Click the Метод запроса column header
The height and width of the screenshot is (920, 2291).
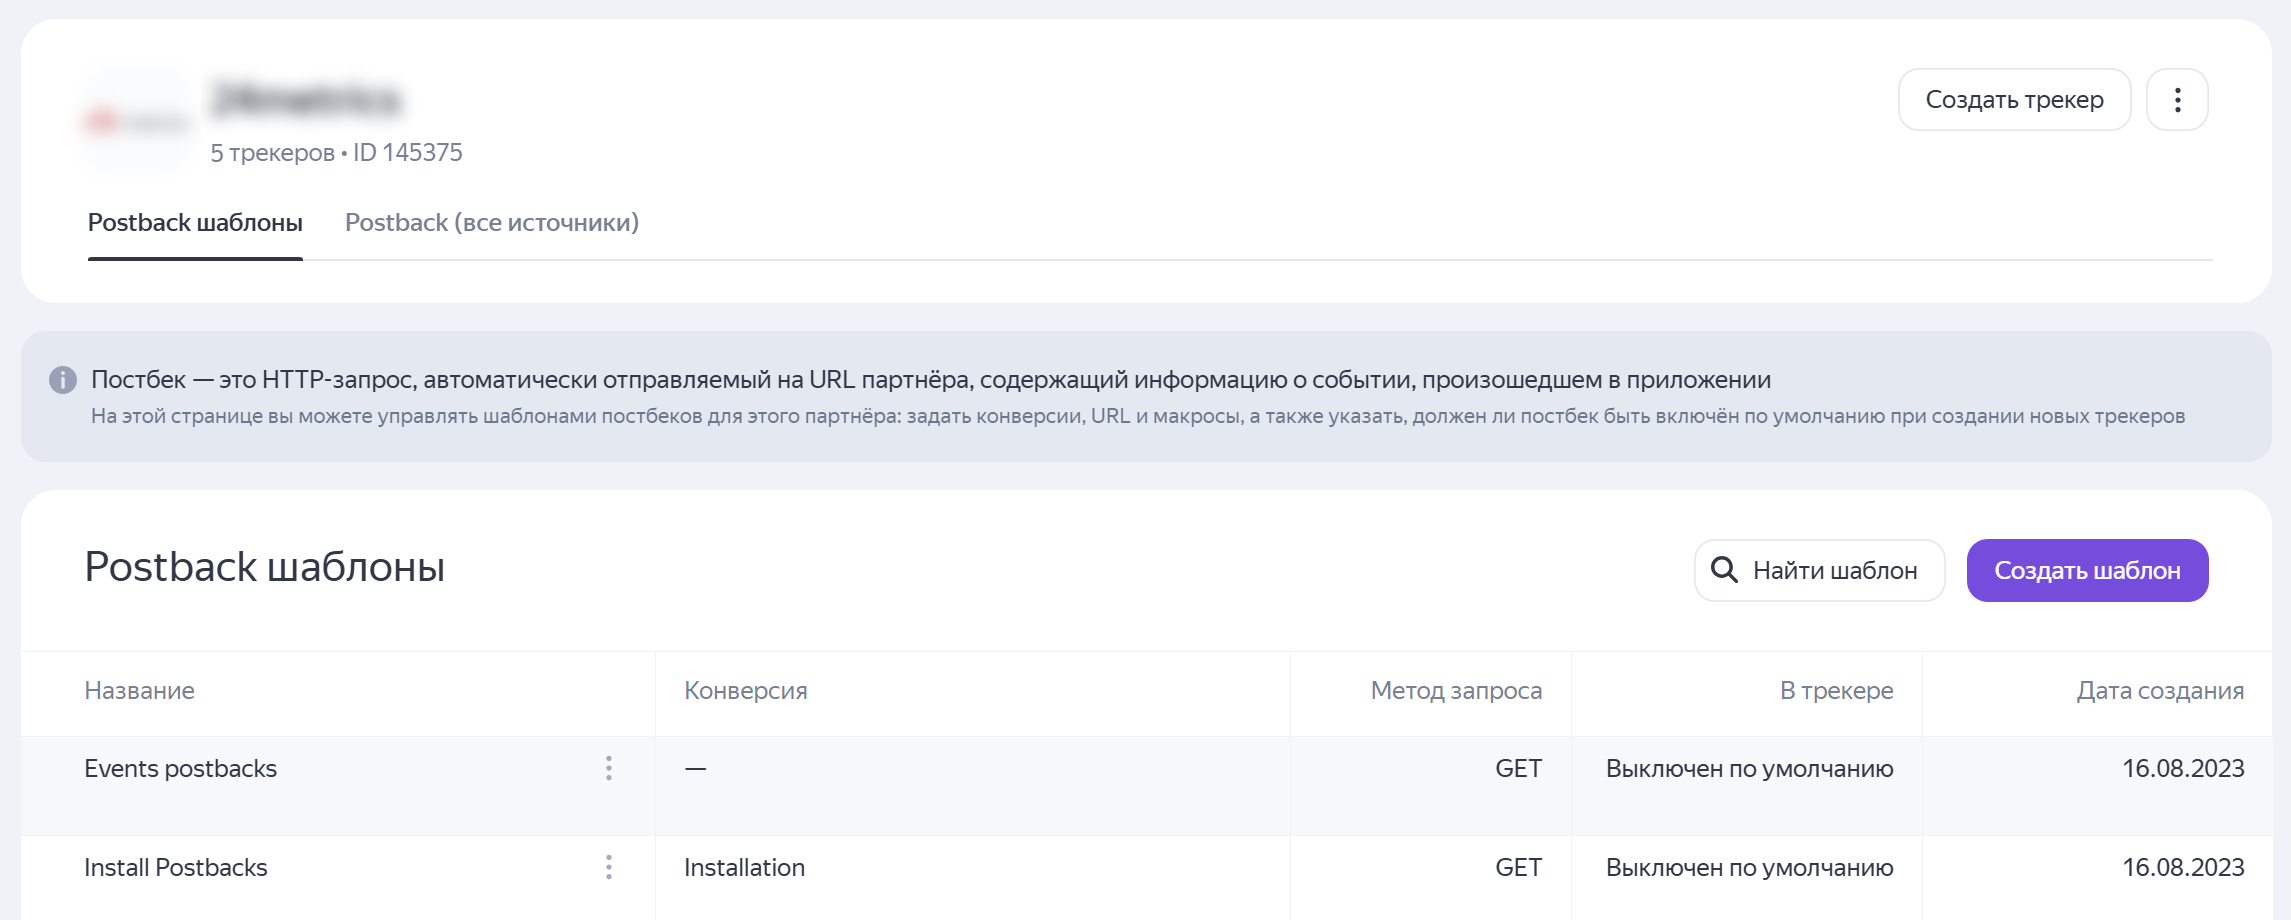tap(1455, 691)
